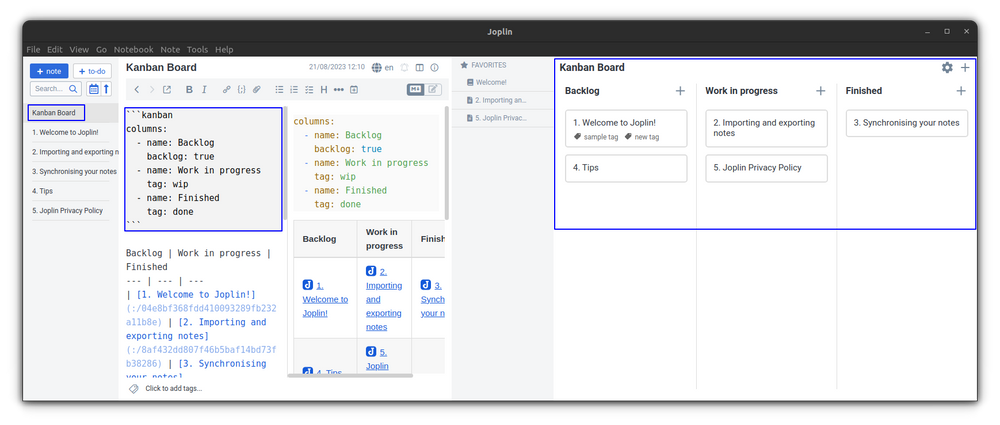Click the italic formatting icon
The height and width of the screenshot is (425, 1000).
(x=205, y=90)
